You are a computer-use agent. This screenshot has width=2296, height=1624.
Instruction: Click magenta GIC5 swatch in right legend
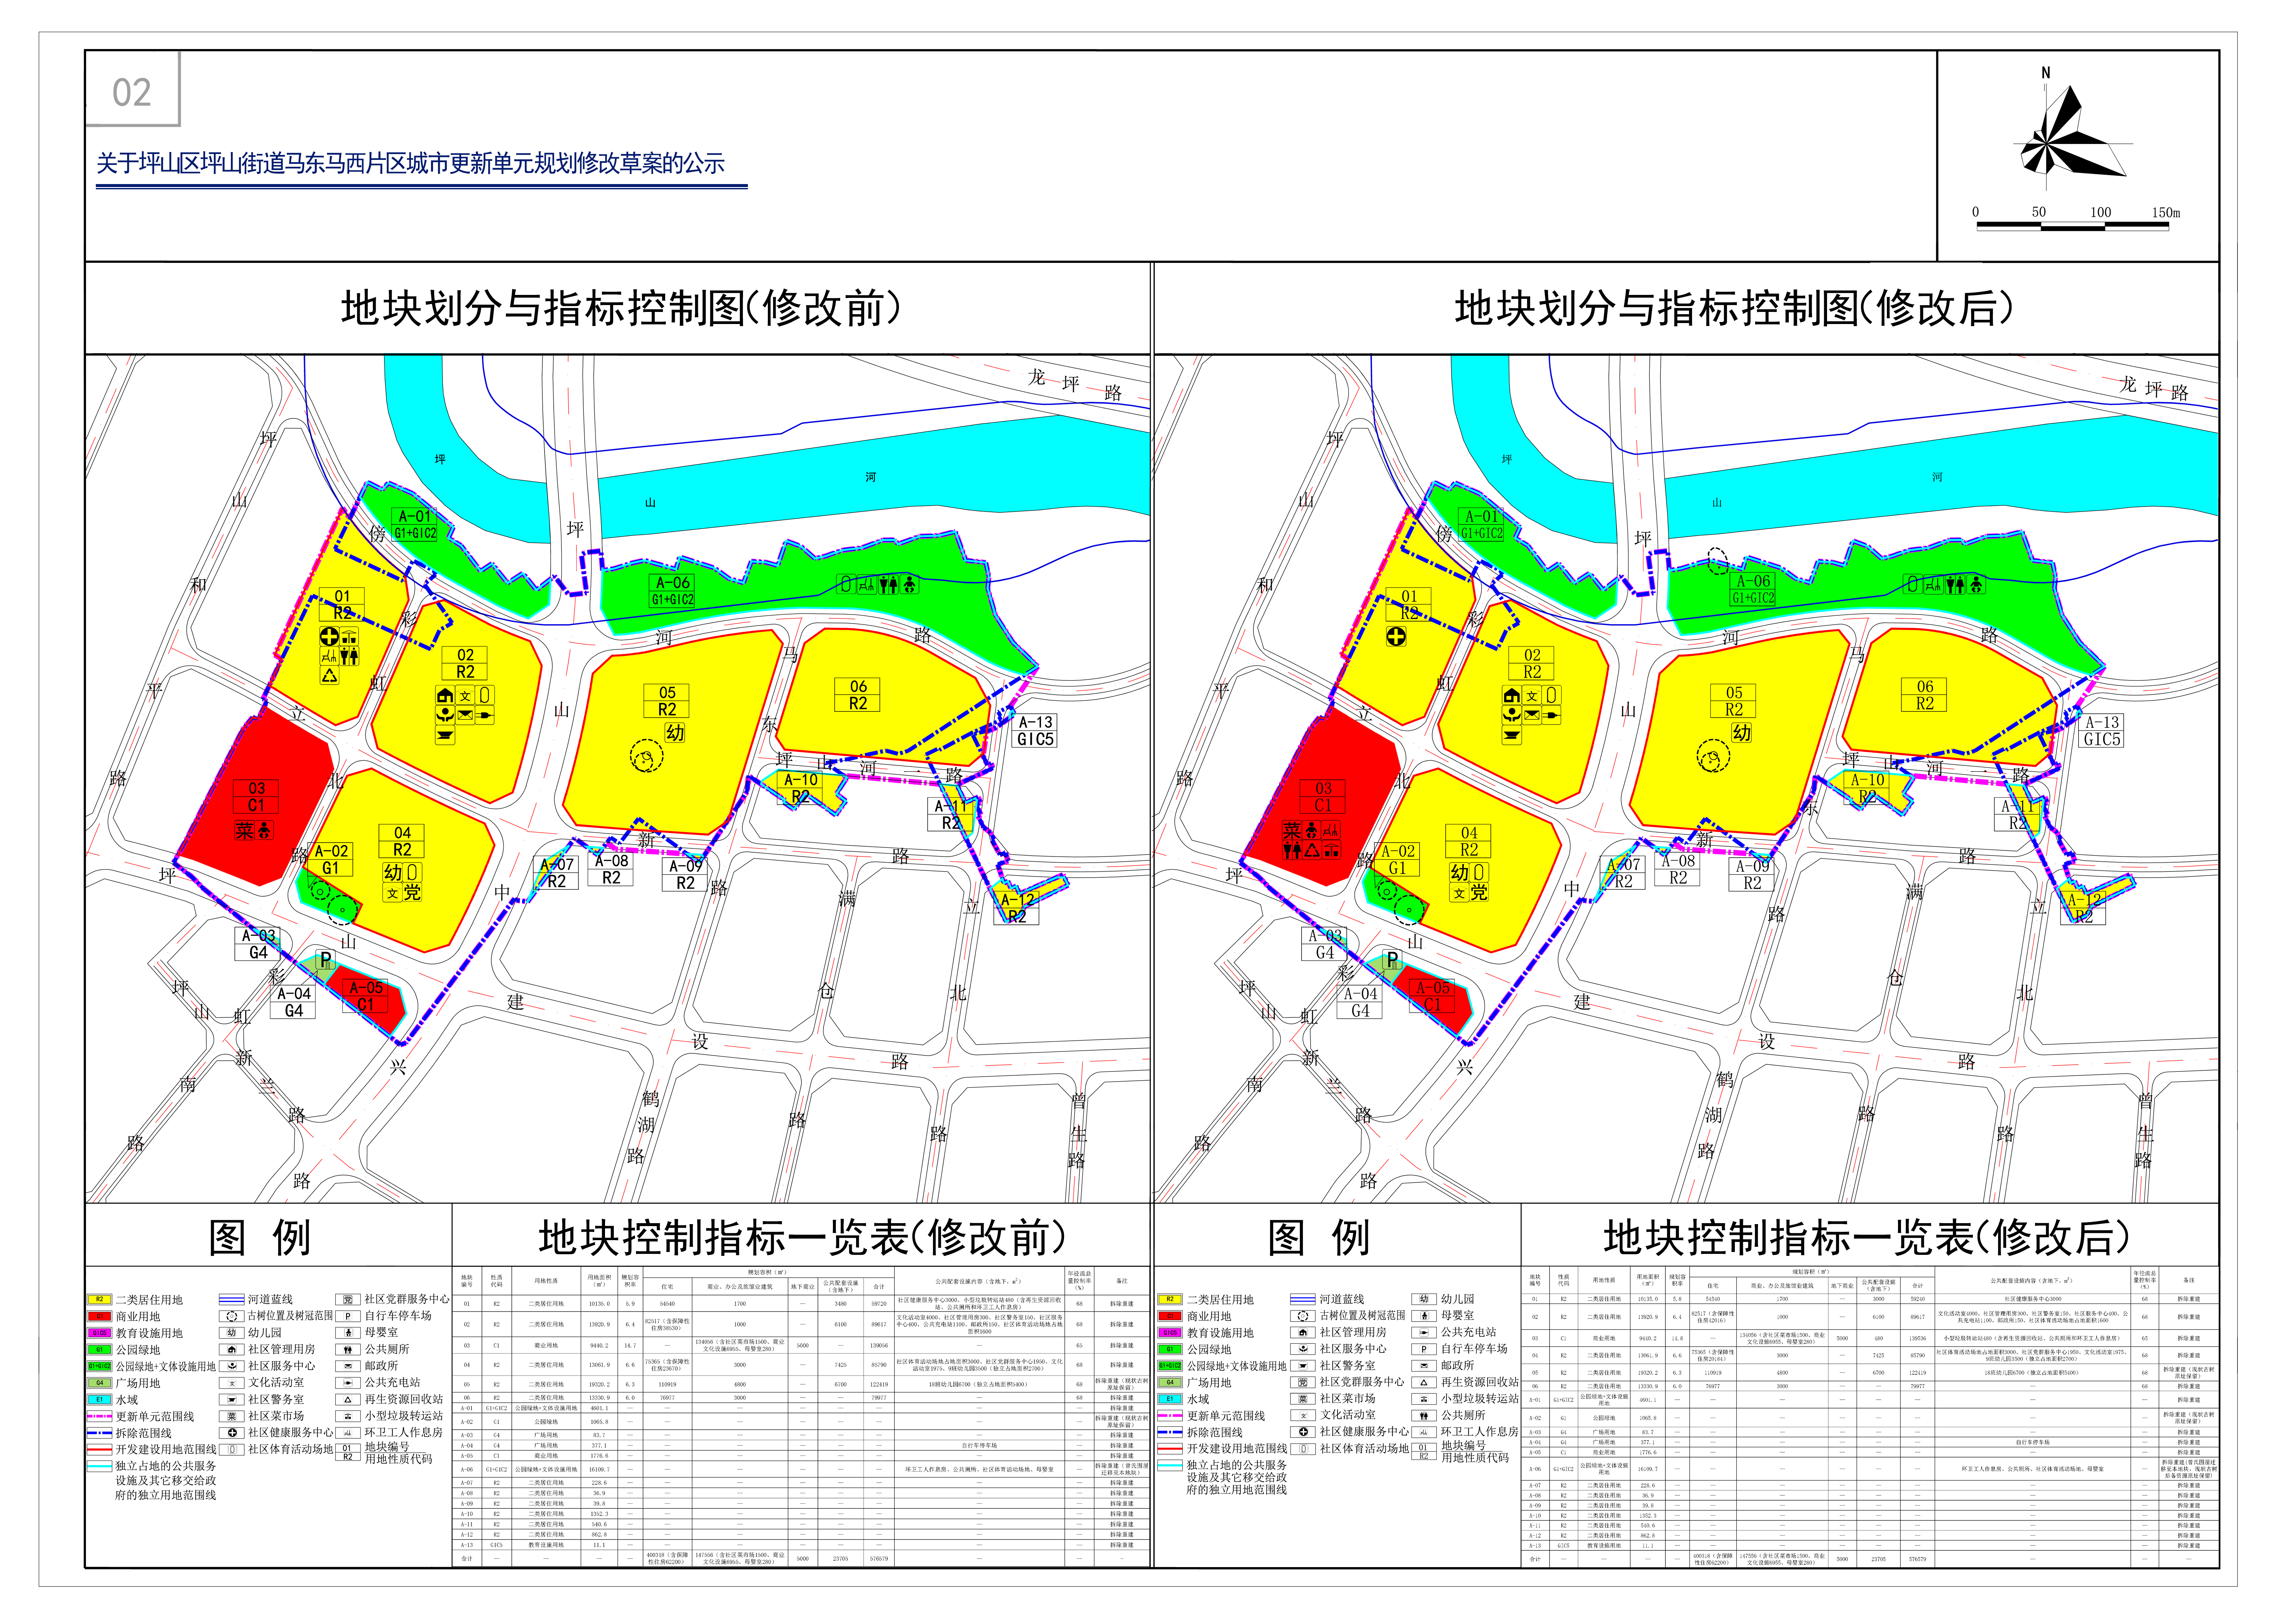pyautogui.click(x=1170, y=1333)
